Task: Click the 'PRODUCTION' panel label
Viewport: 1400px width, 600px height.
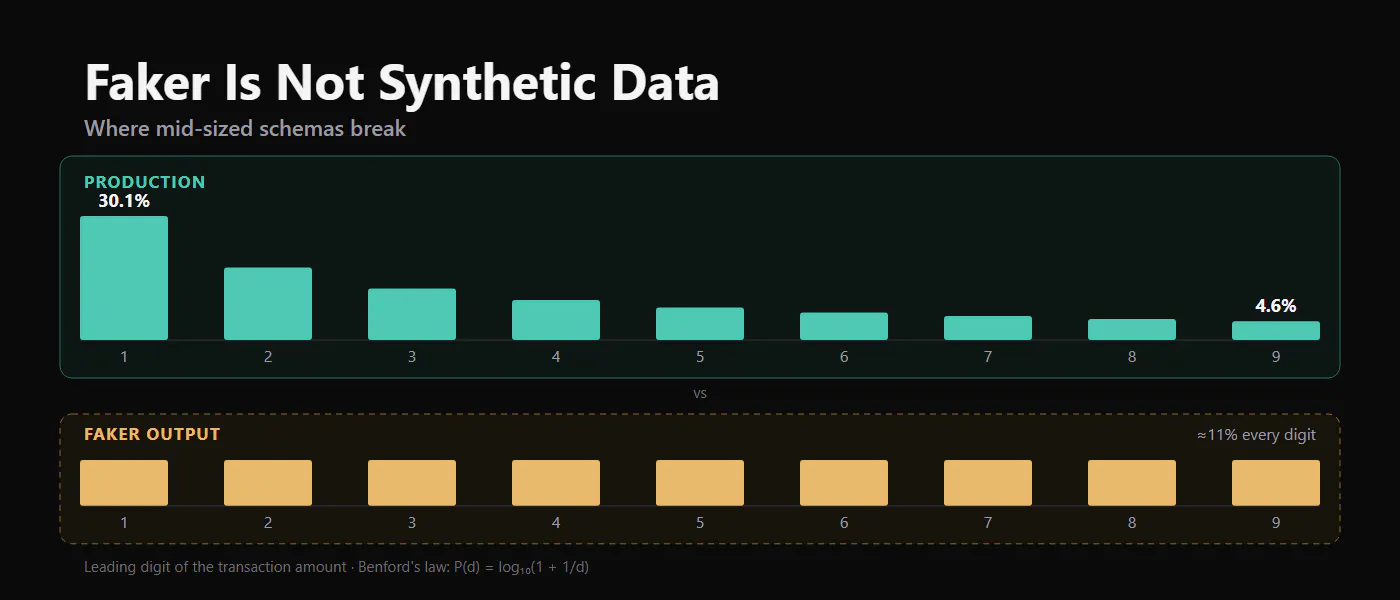Action: (x=145, y=182)
